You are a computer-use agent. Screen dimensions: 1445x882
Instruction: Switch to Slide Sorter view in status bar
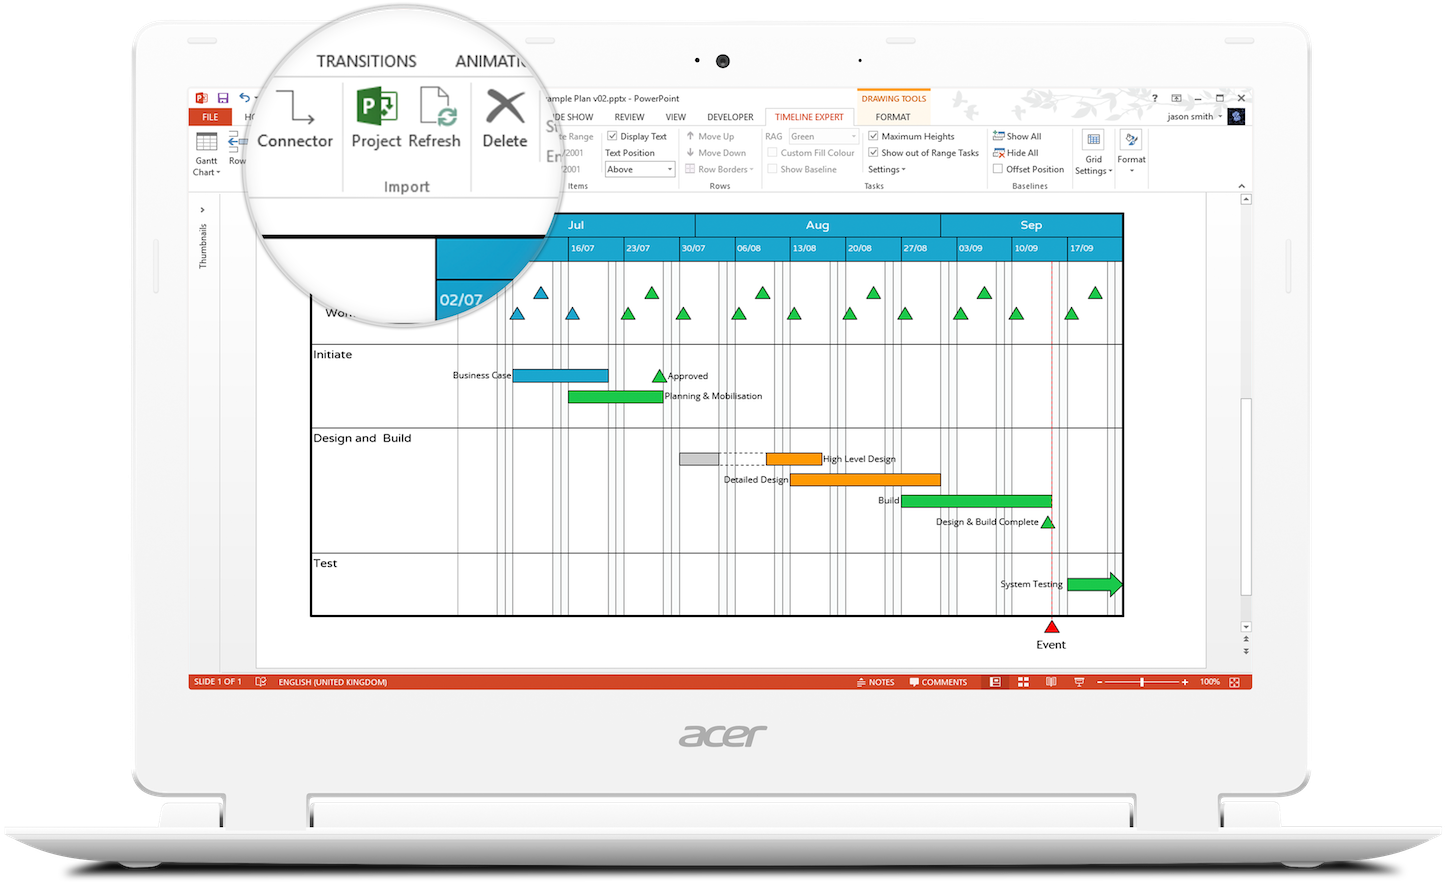tap(1023, 682)
